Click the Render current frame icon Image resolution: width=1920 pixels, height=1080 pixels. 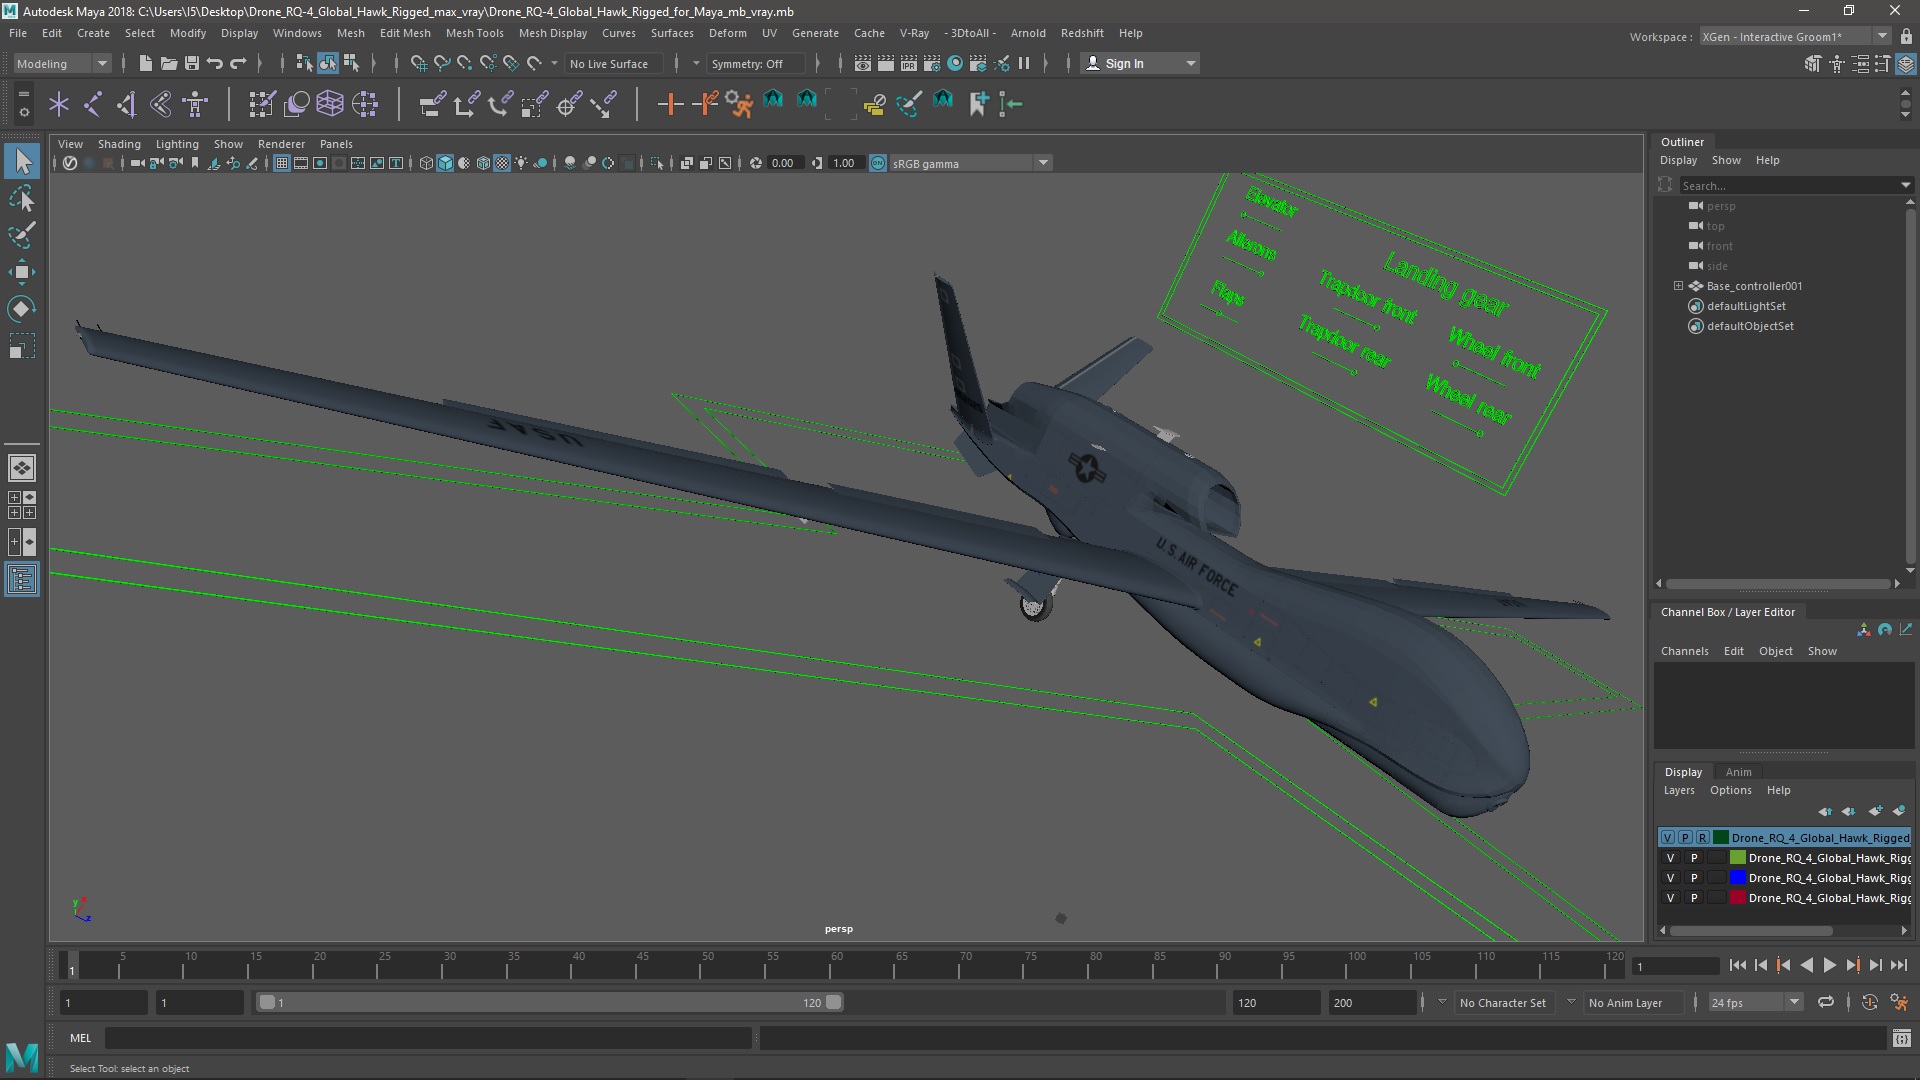[886, 63]
